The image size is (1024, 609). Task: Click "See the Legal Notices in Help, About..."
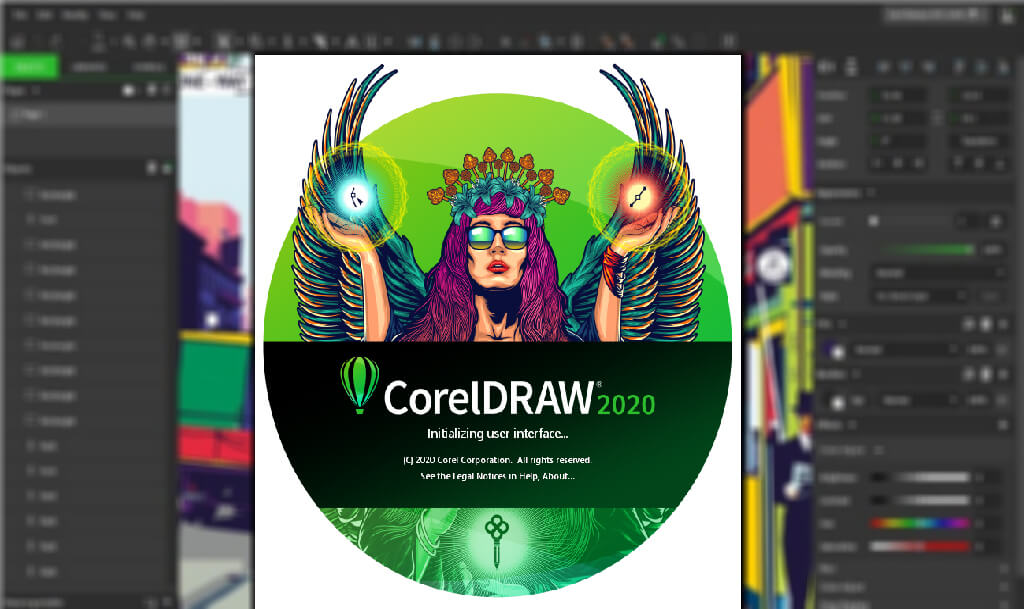pyautogui.click(x=498, y=476)
